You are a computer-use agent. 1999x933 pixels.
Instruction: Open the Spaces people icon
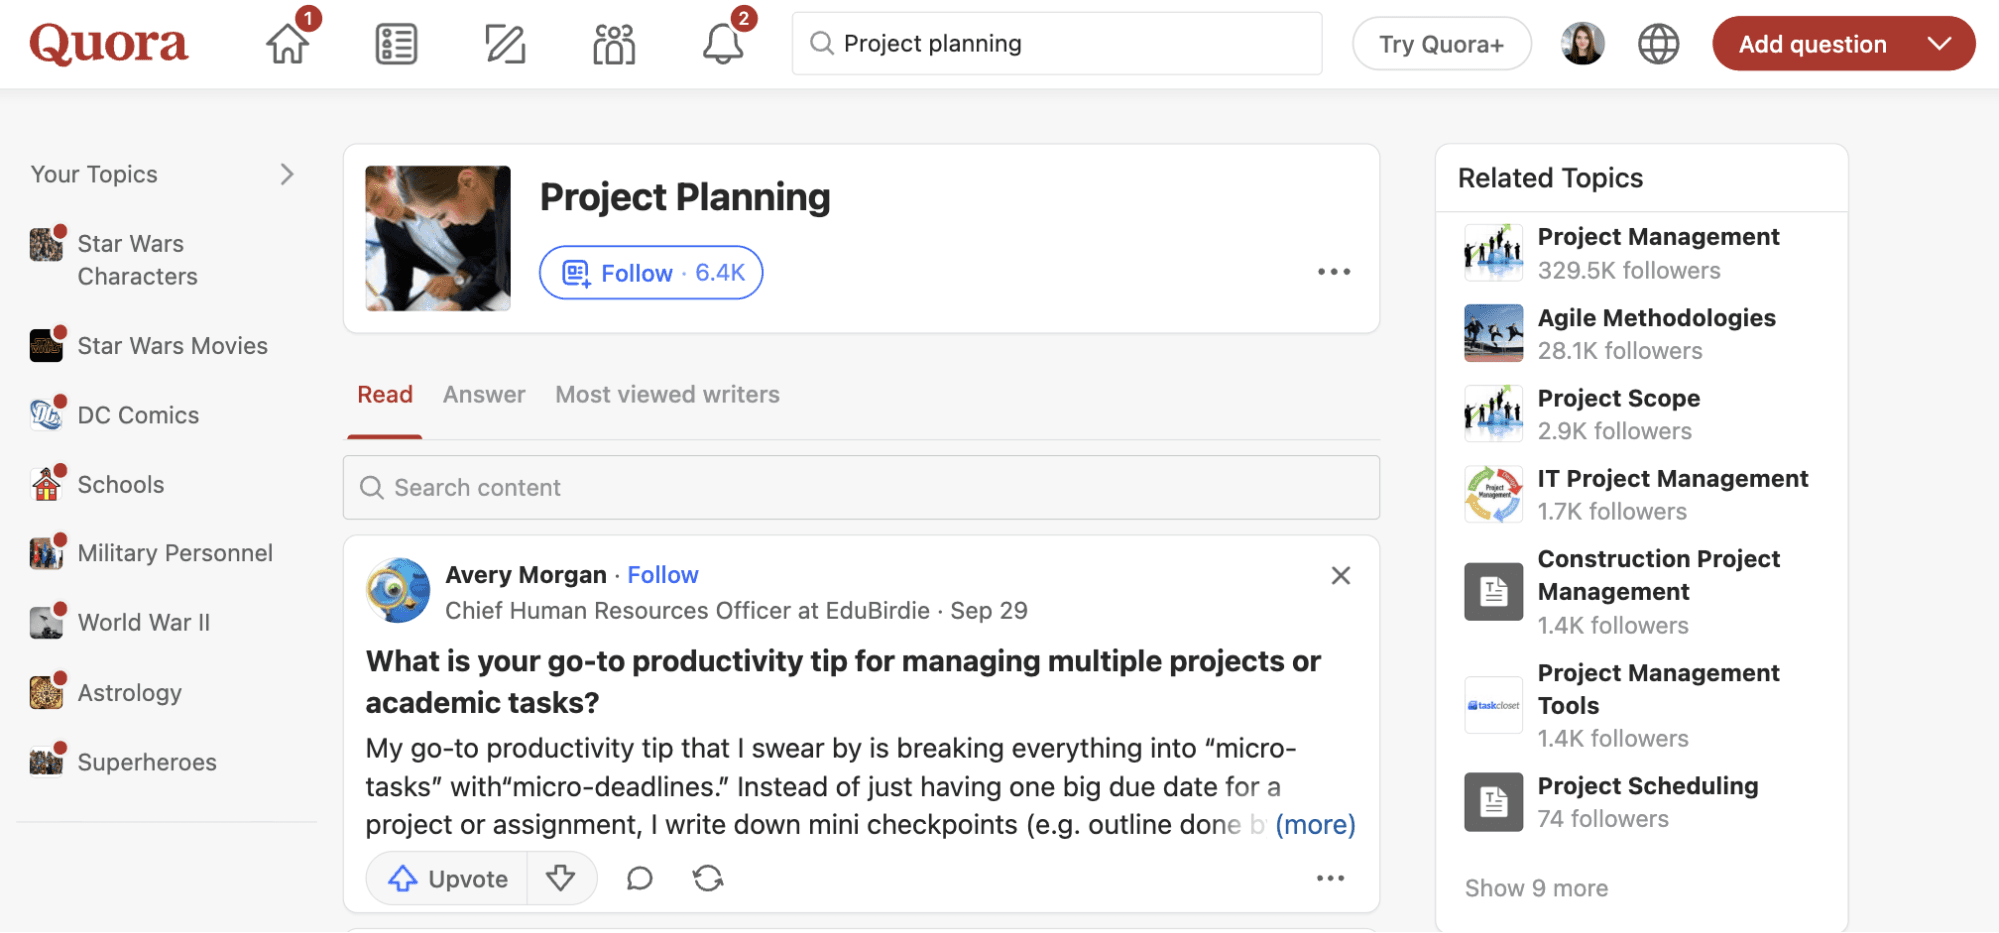[x=614, y=44]
